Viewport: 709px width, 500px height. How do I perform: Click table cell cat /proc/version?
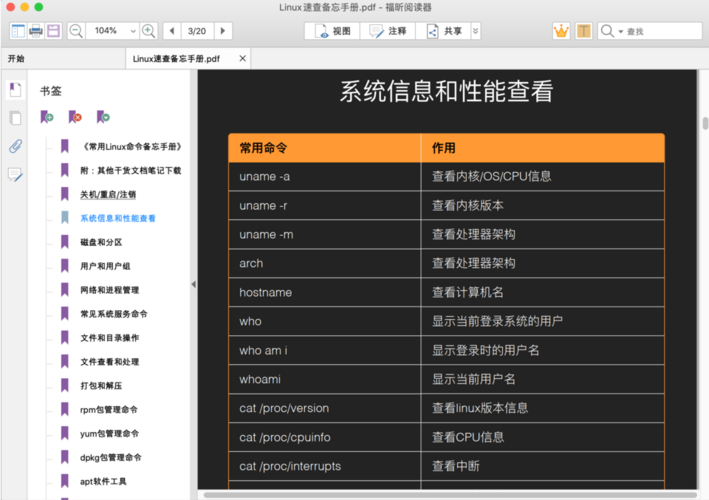(325, 408)
